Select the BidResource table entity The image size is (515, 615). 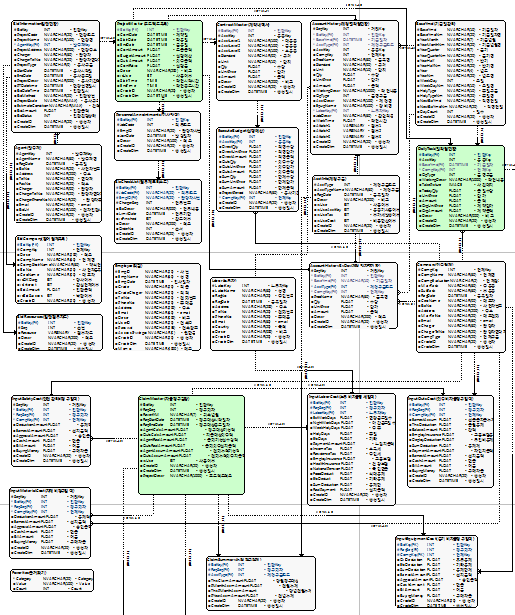click(x=60, y=332)
